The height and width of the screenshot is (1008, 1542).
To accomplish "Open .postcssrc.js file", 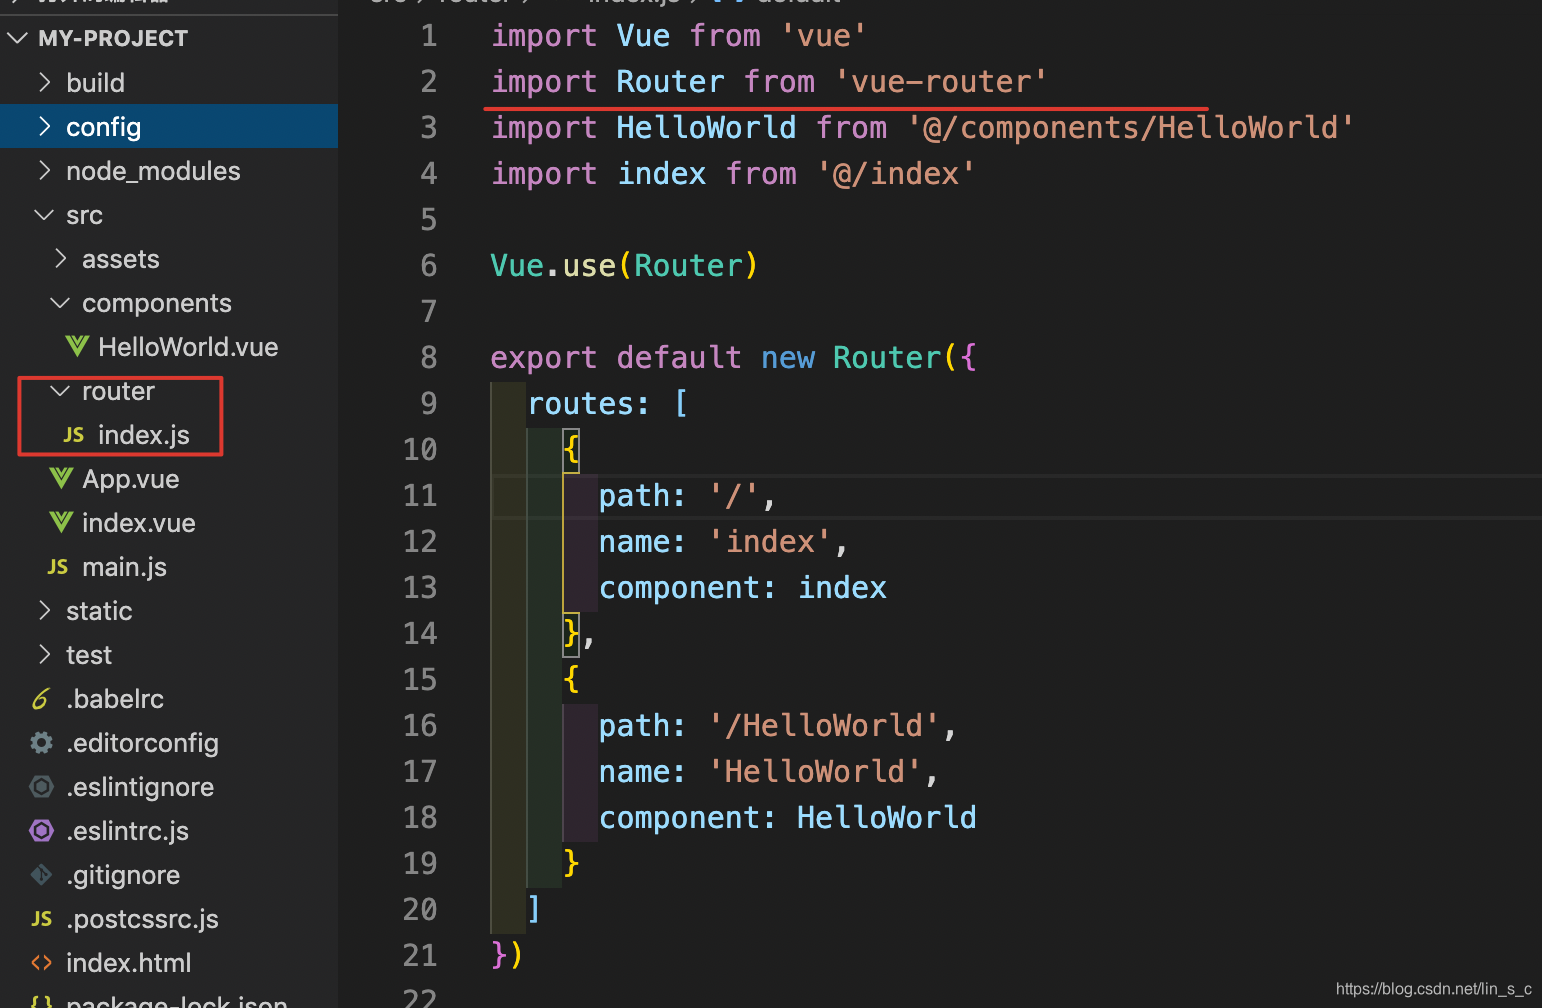I will tap(169, 919).
